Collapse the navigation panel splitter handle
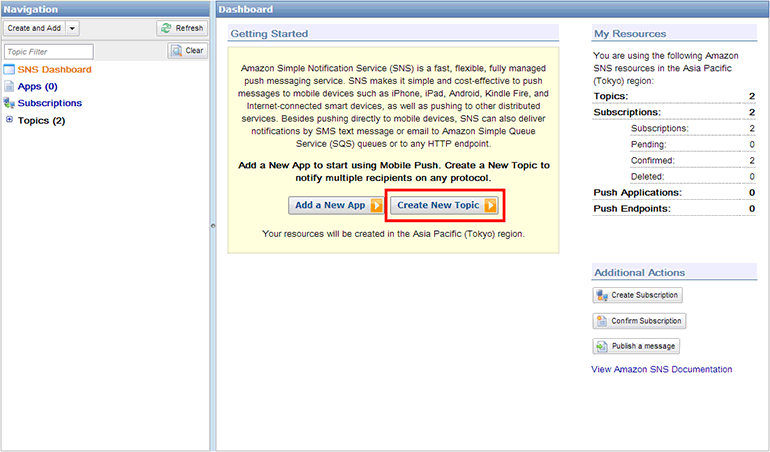This screenshot has height=452, width=770. [x=212, y=226]
